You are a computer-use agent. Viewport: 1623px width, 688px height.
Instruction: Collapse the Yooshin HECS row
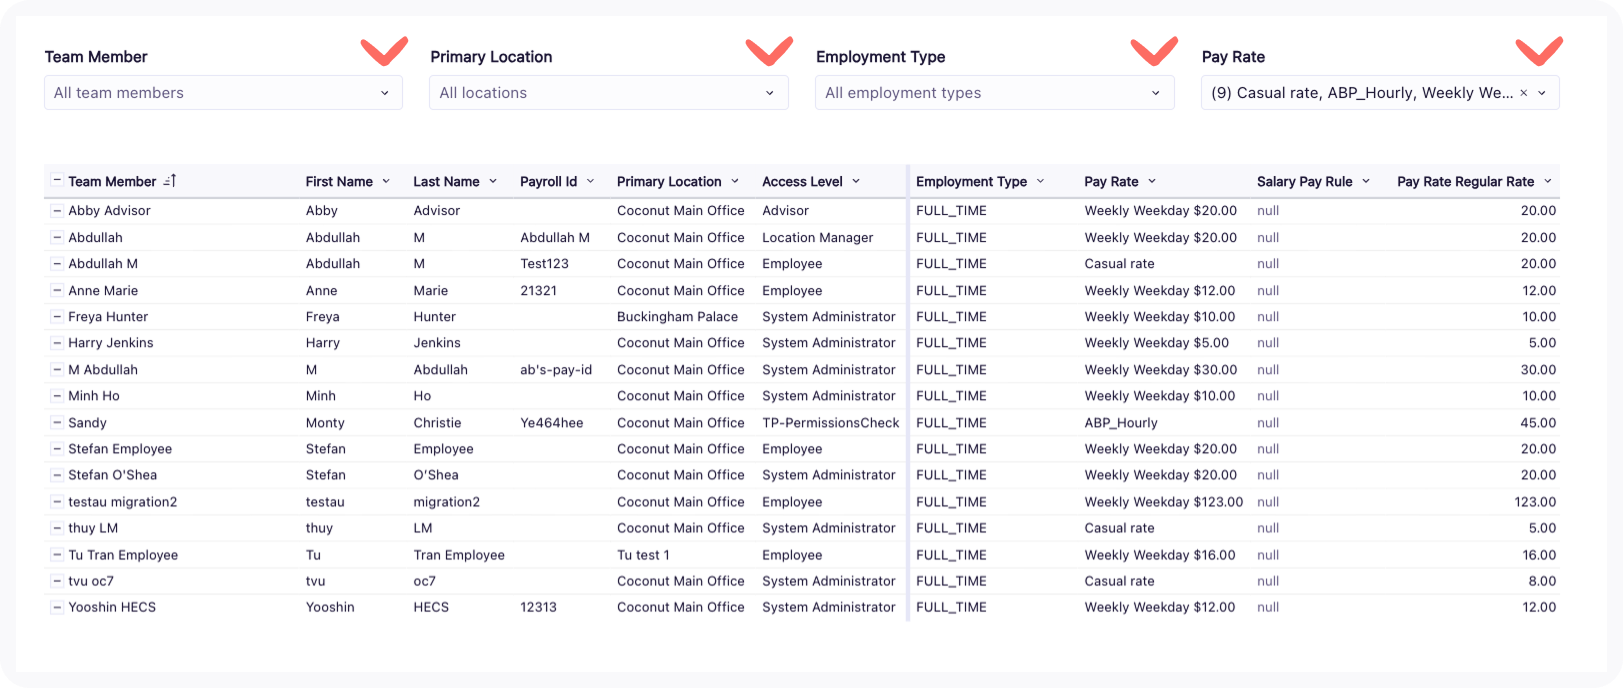(x=57, y=607)
